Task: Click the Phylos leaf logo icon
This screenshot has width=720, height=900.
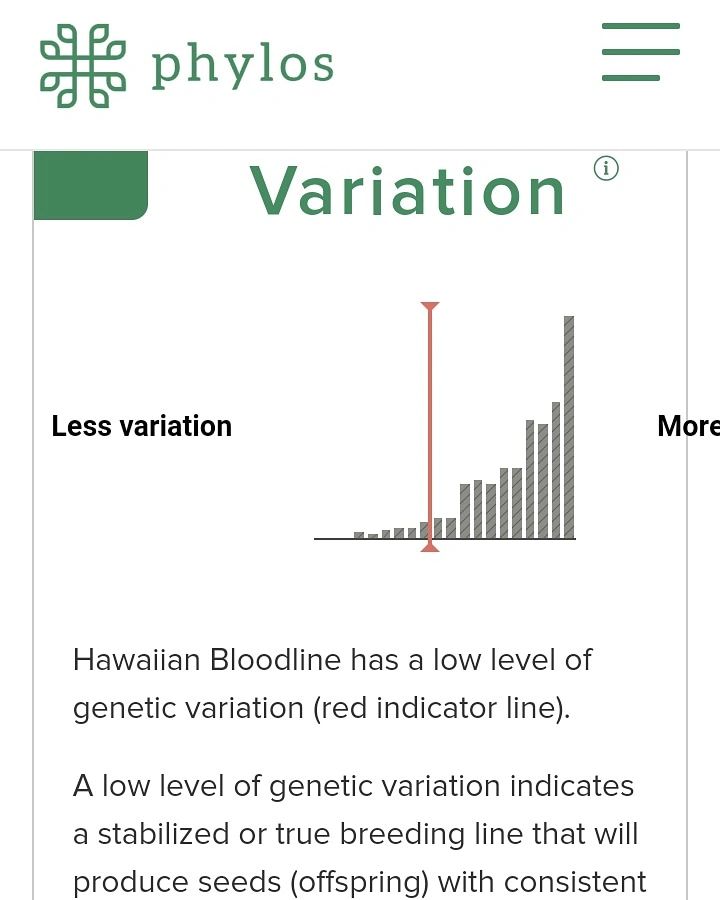Action: click(83, 65)
